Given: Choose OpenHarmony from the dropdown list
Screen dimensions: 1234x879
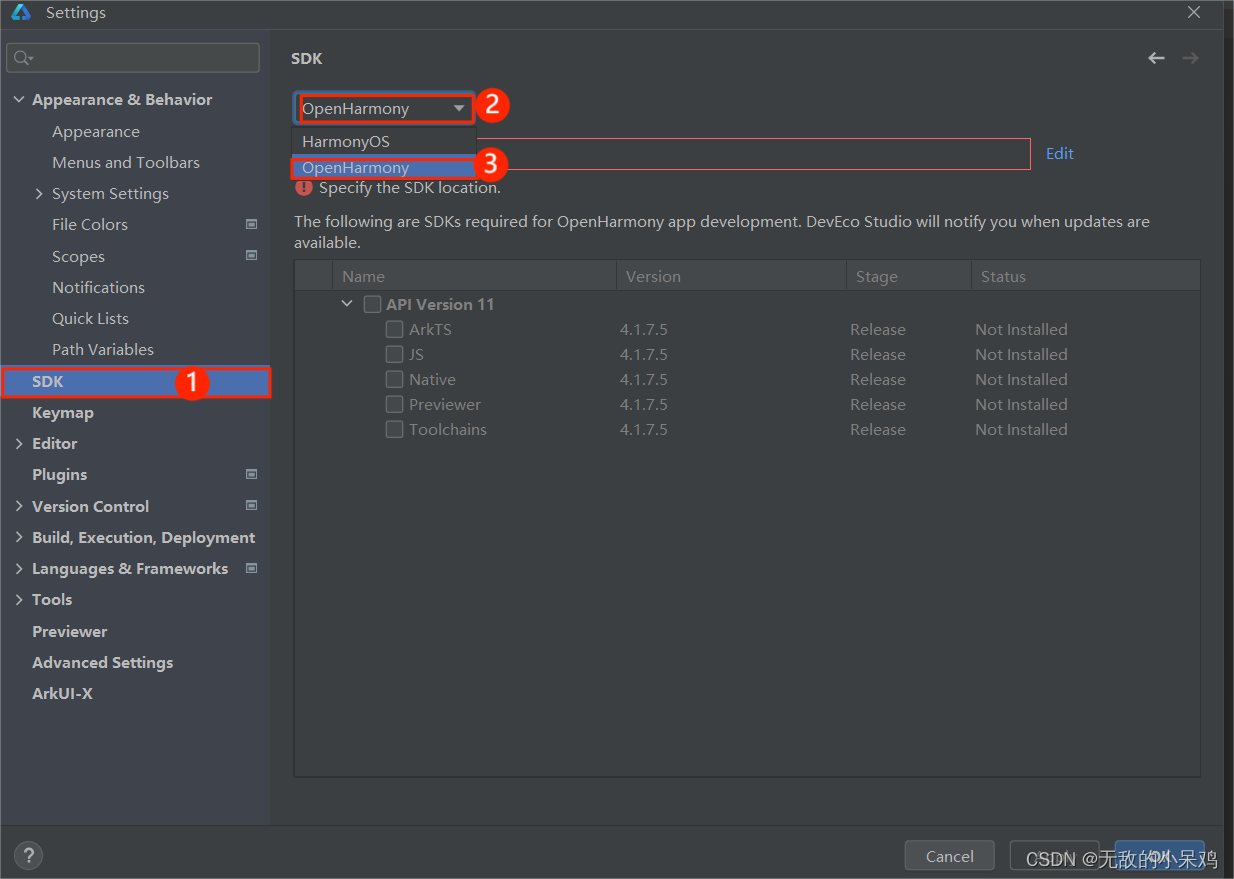Looking at the screenshot, I should pos(384,168).
